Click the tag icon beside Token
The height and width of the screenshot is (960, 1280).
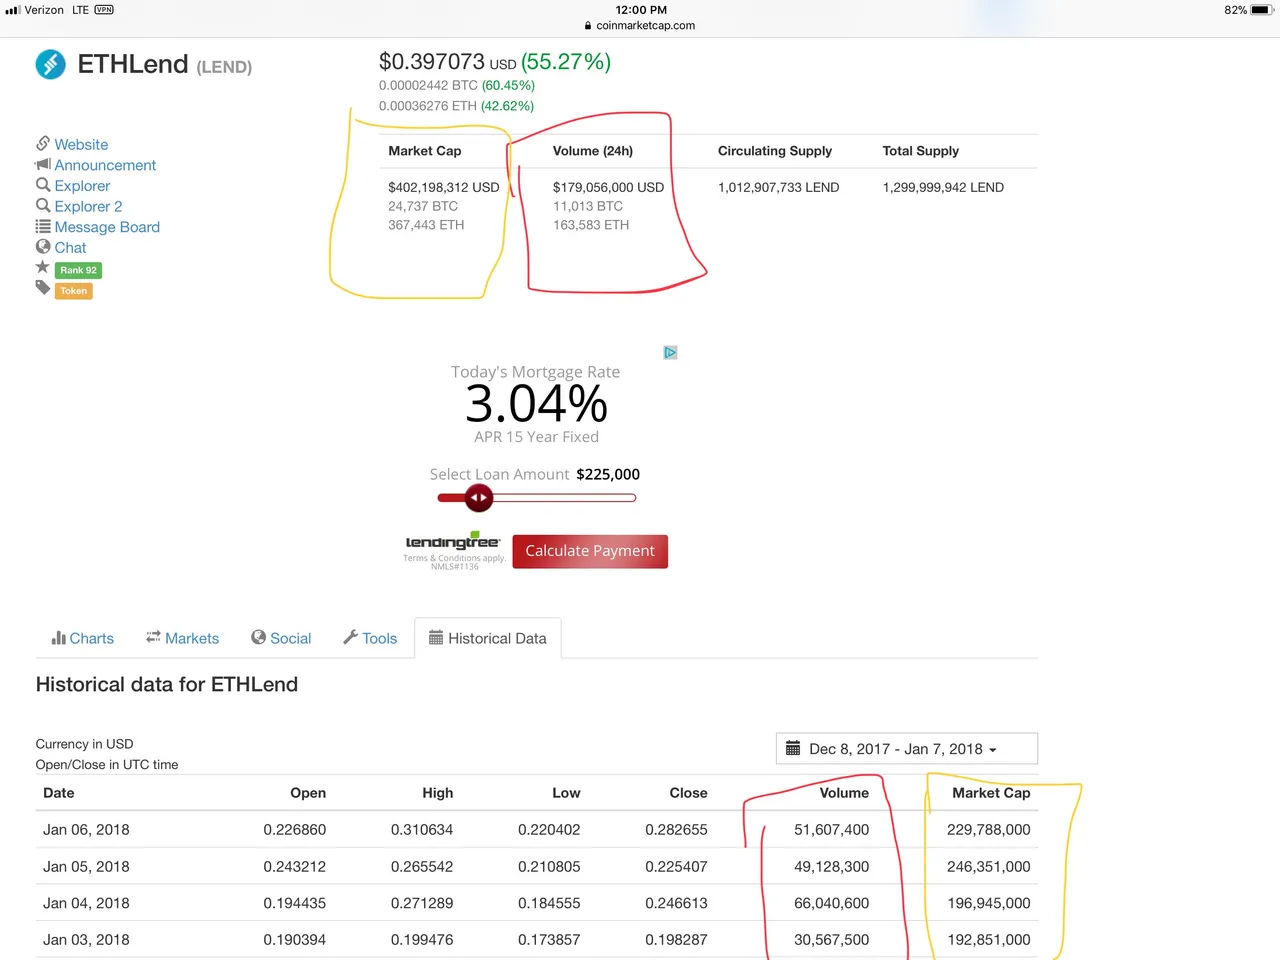point(43,288)
